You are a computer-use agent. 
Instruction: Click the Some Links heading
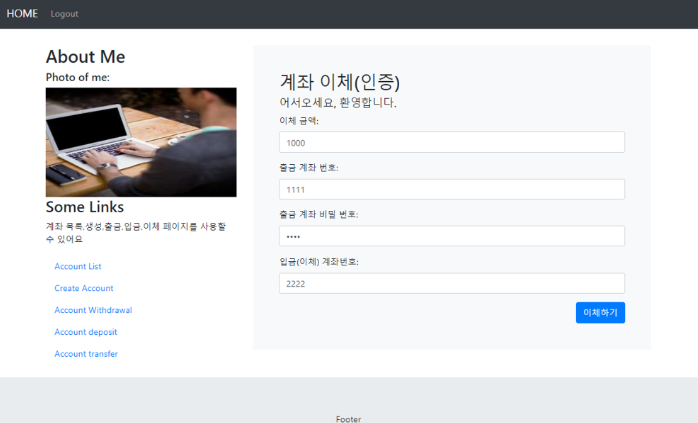[85, 207]
